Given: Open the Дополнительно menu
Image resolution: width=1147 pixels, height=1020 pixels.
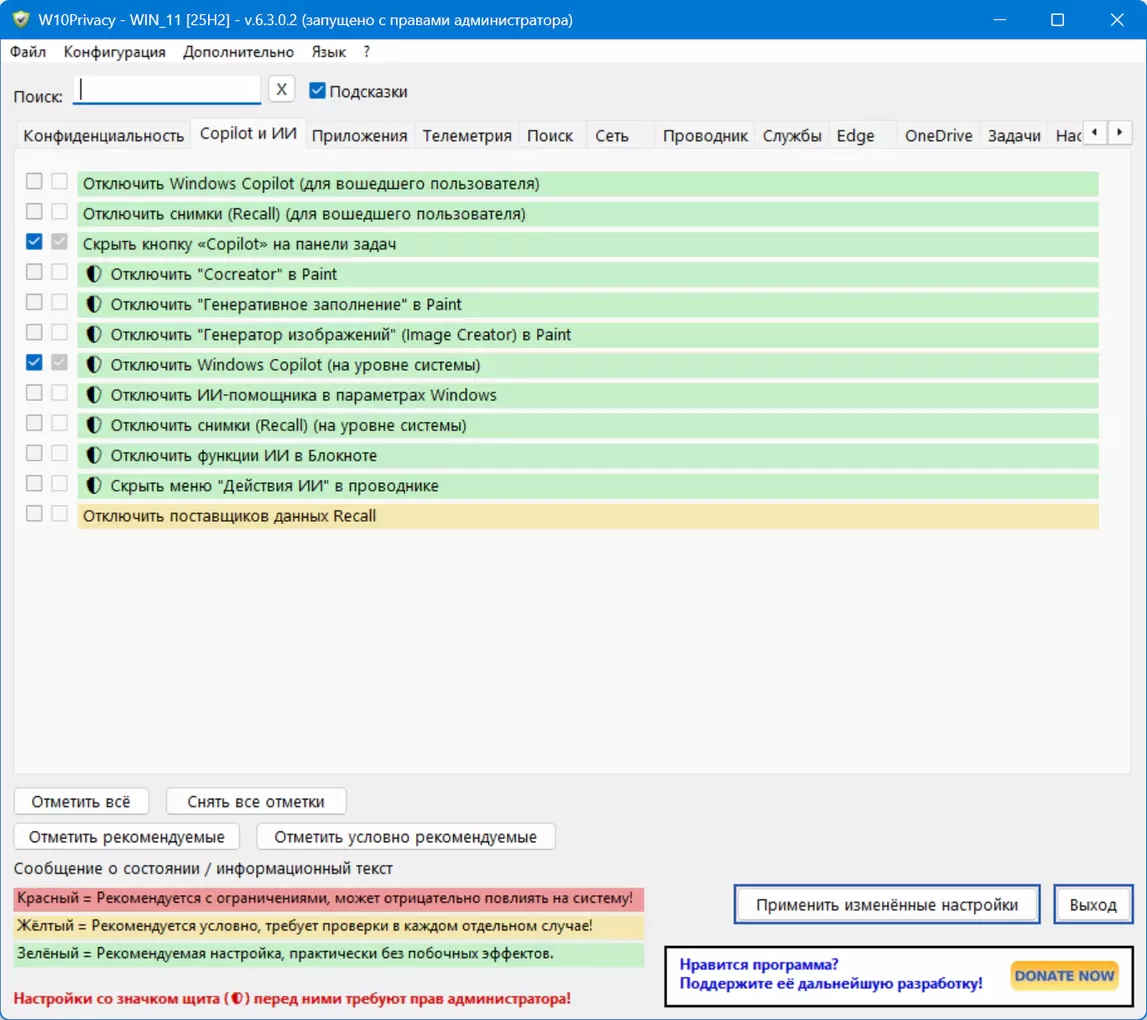Looking at the screenshot, I should 238,52.
